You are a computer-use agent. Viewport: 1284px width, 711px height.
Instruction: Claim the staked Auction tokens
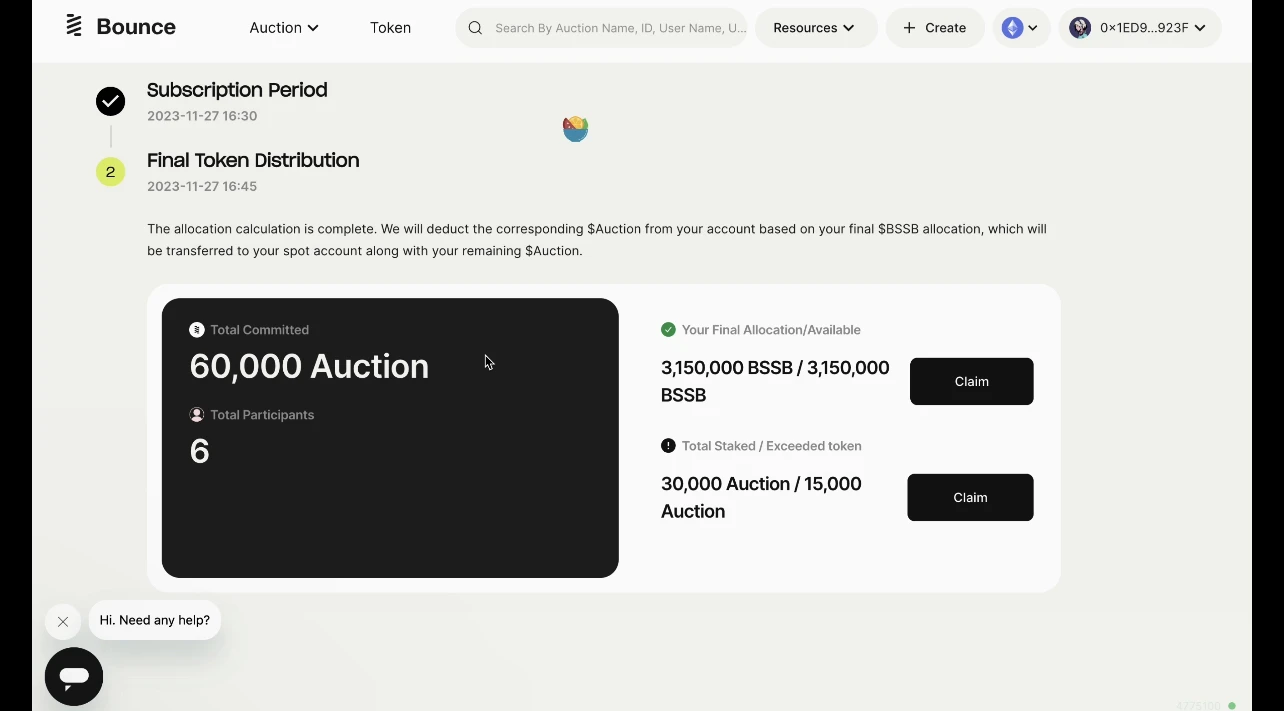tap(969, 497)
